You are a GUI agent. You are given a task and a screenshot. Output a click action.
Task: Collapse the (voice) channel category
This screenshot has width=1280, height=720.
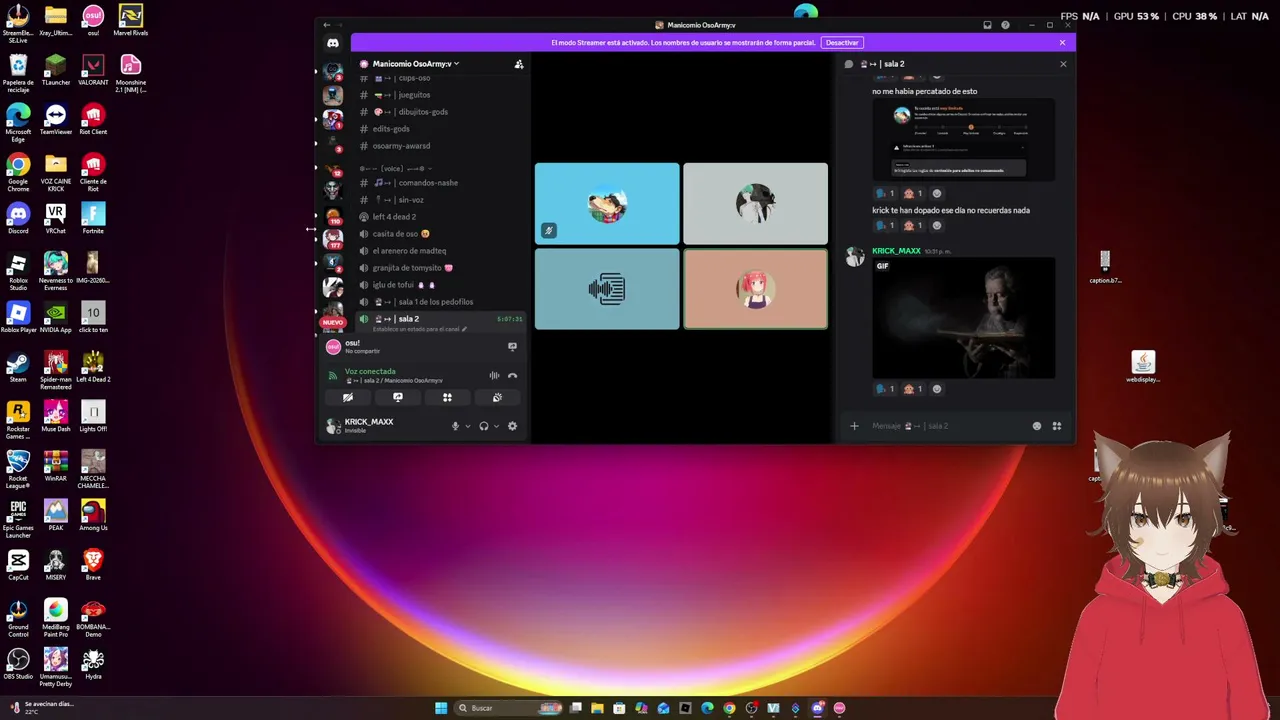pyautogui.click(x=396, y=169)
